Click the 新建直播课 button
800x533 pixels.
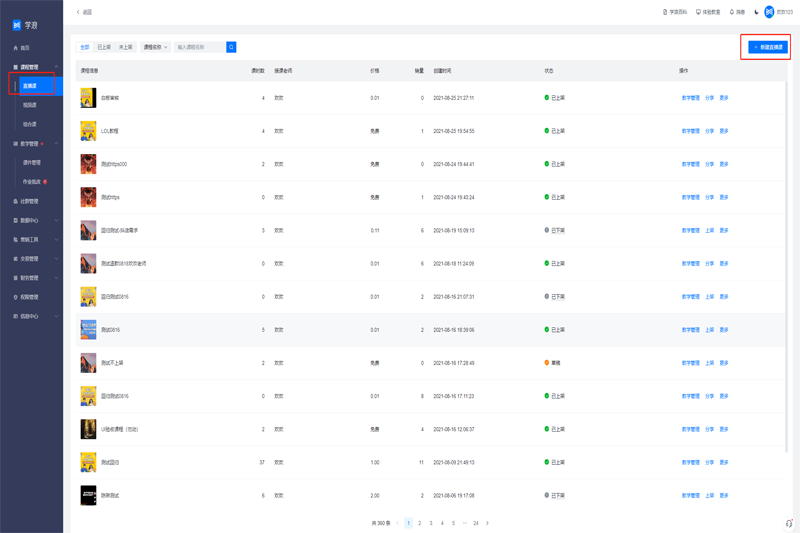(768, 47)
